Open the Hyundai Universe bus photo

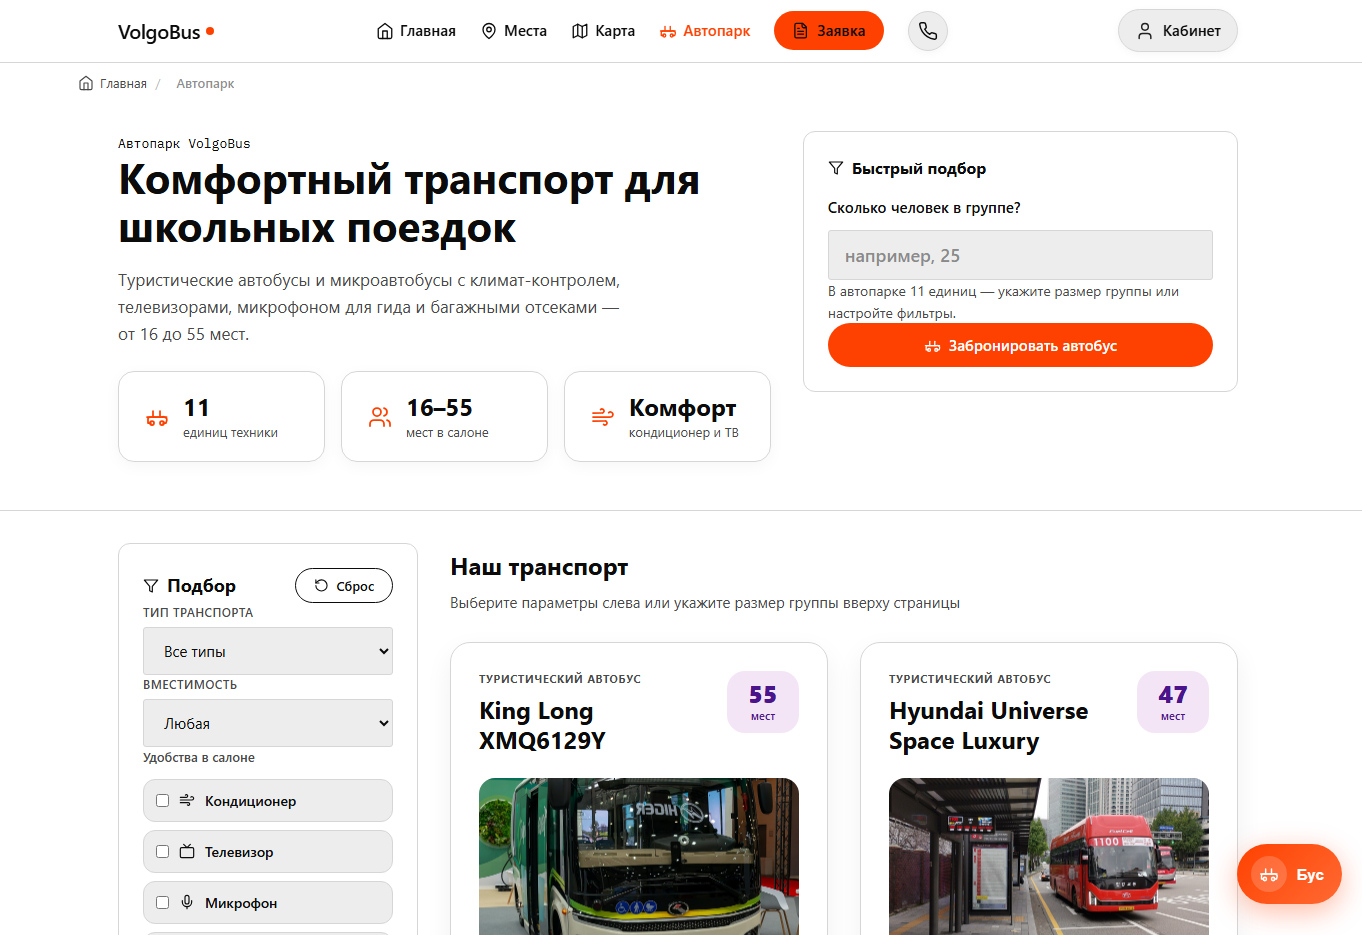point(1049,856)
